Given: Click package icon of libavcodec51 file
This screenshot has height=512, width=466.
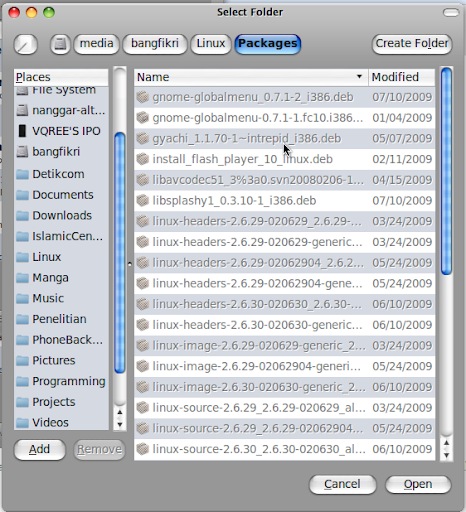Looking at the screenshot, I should [x=143, y=180].
